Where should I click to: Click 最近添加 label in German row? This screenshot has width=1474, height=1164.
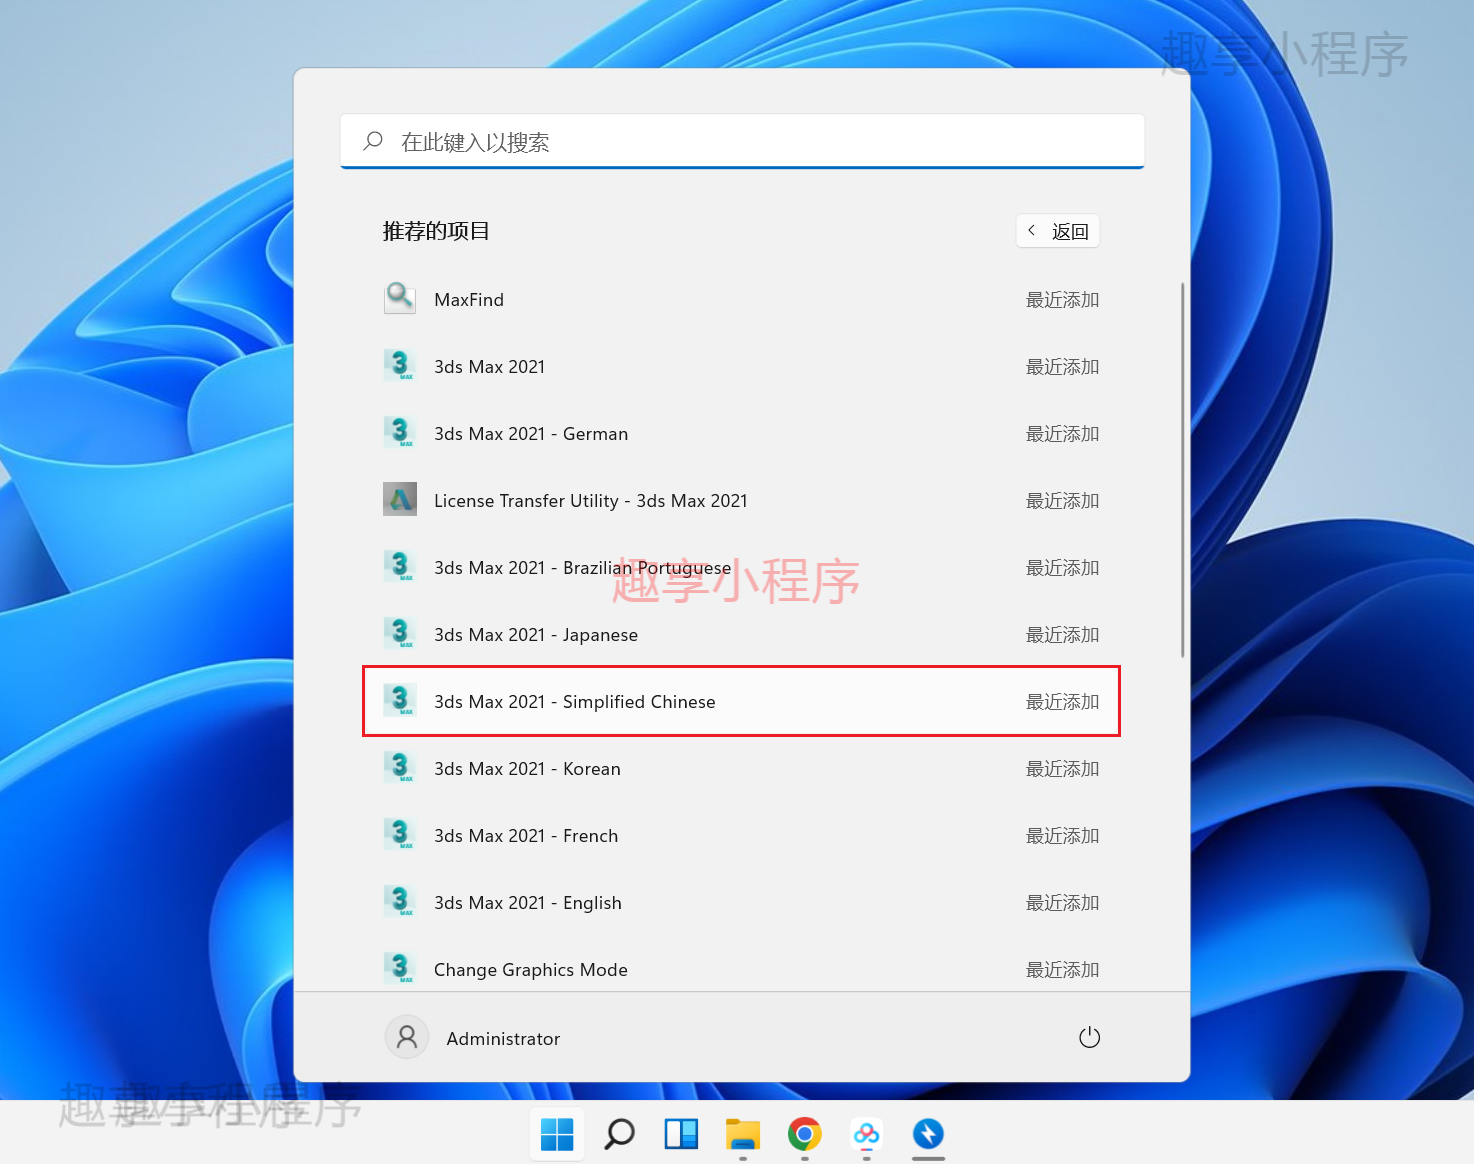[x=1062, y=433]
